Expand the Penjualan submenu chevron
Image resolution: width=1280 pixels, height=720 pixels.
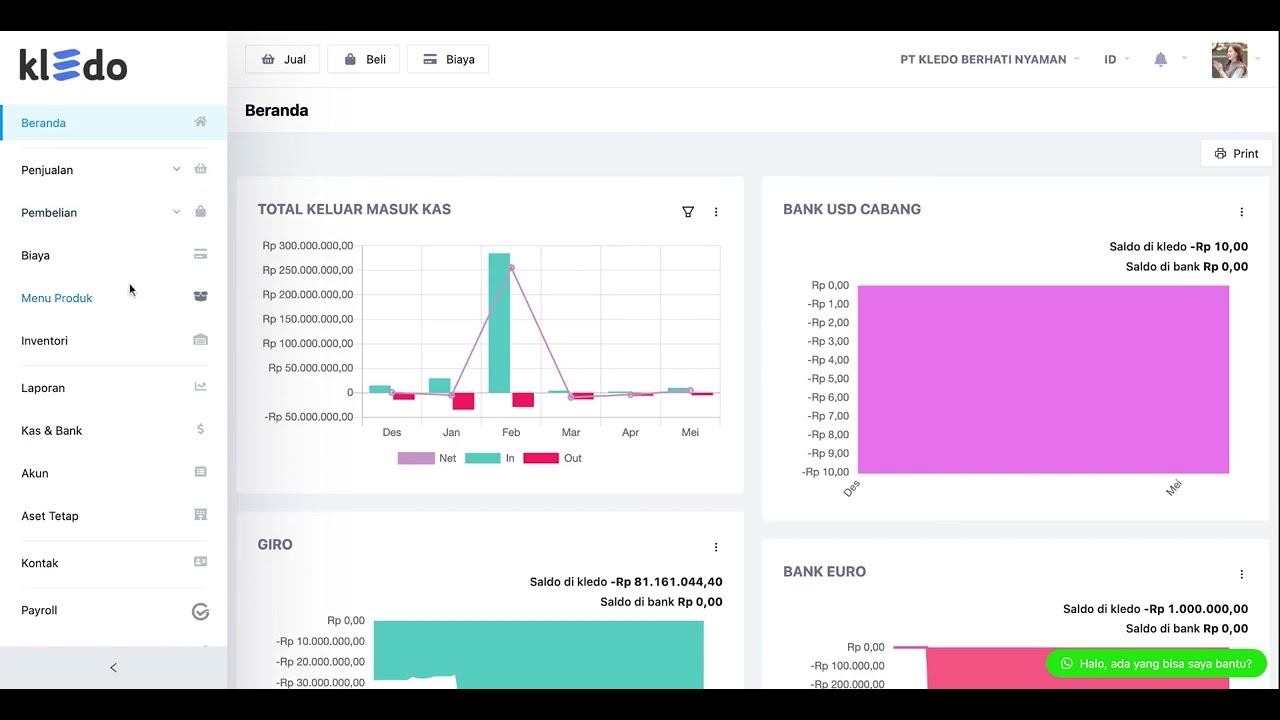[176, 169]
